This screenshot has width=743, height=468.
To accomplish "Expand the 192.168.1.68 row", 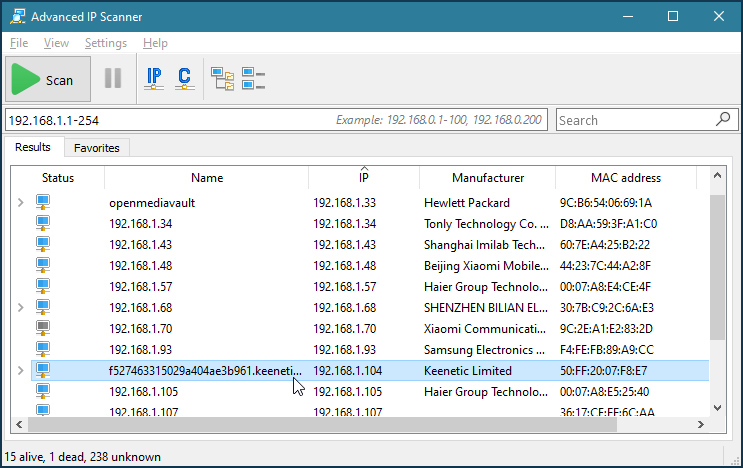I will pos(20,307).
